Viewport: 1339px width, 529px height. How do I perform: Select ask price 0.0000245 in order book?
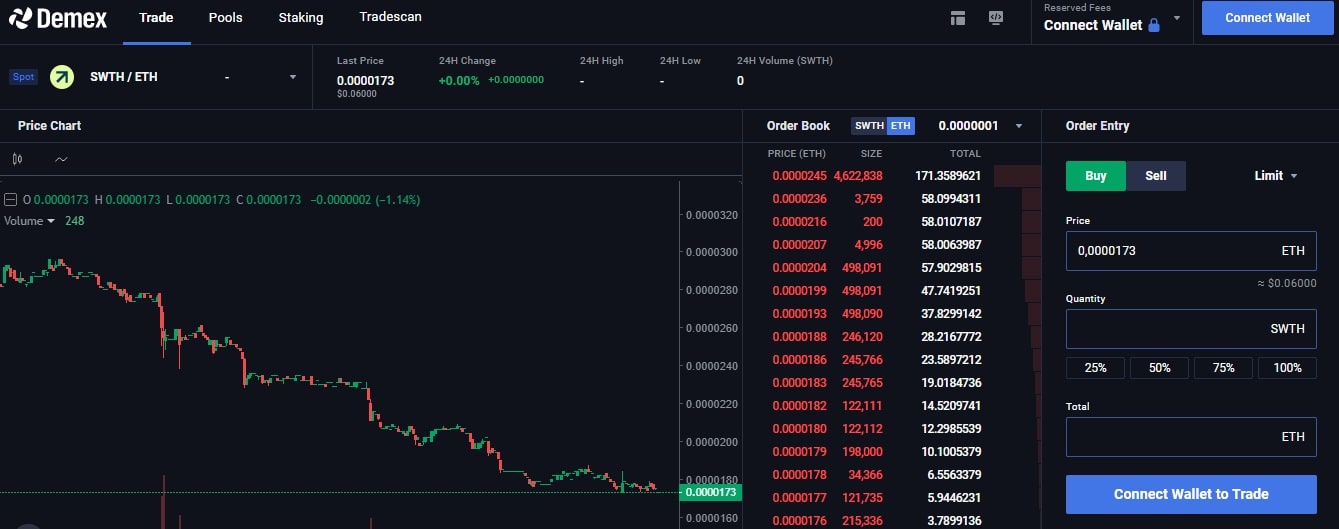[800, 176]
